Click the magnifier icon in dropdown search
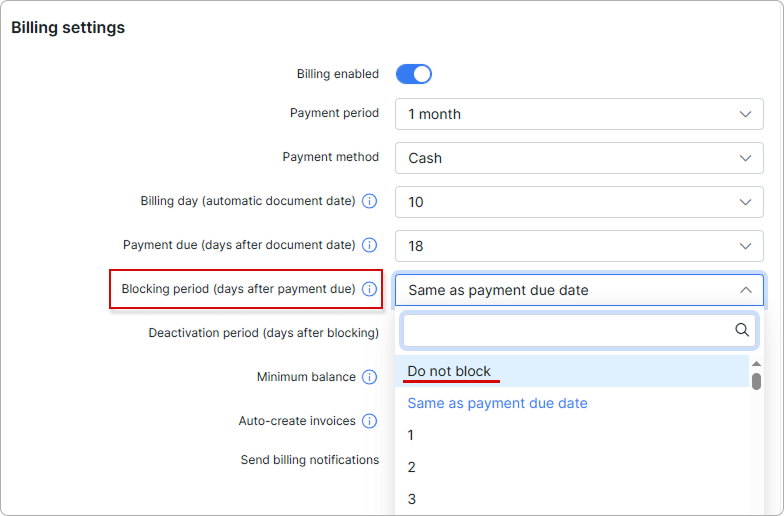Viewport: 784px width, 516px height. (742, 330)
